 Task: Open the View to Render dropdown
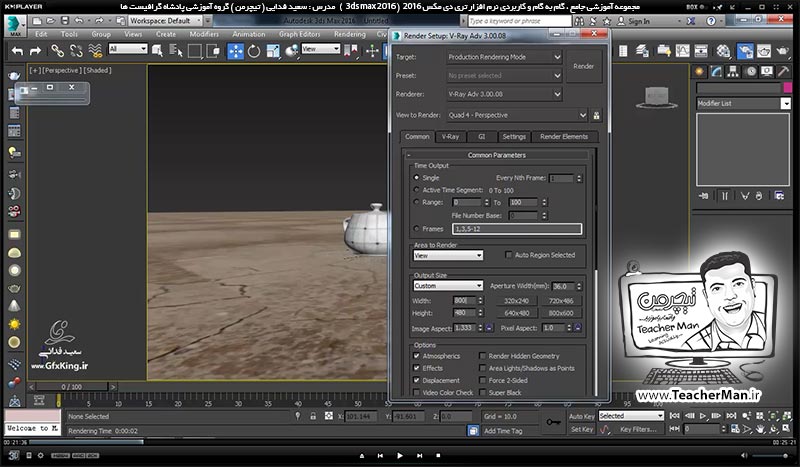coord(517,115)
